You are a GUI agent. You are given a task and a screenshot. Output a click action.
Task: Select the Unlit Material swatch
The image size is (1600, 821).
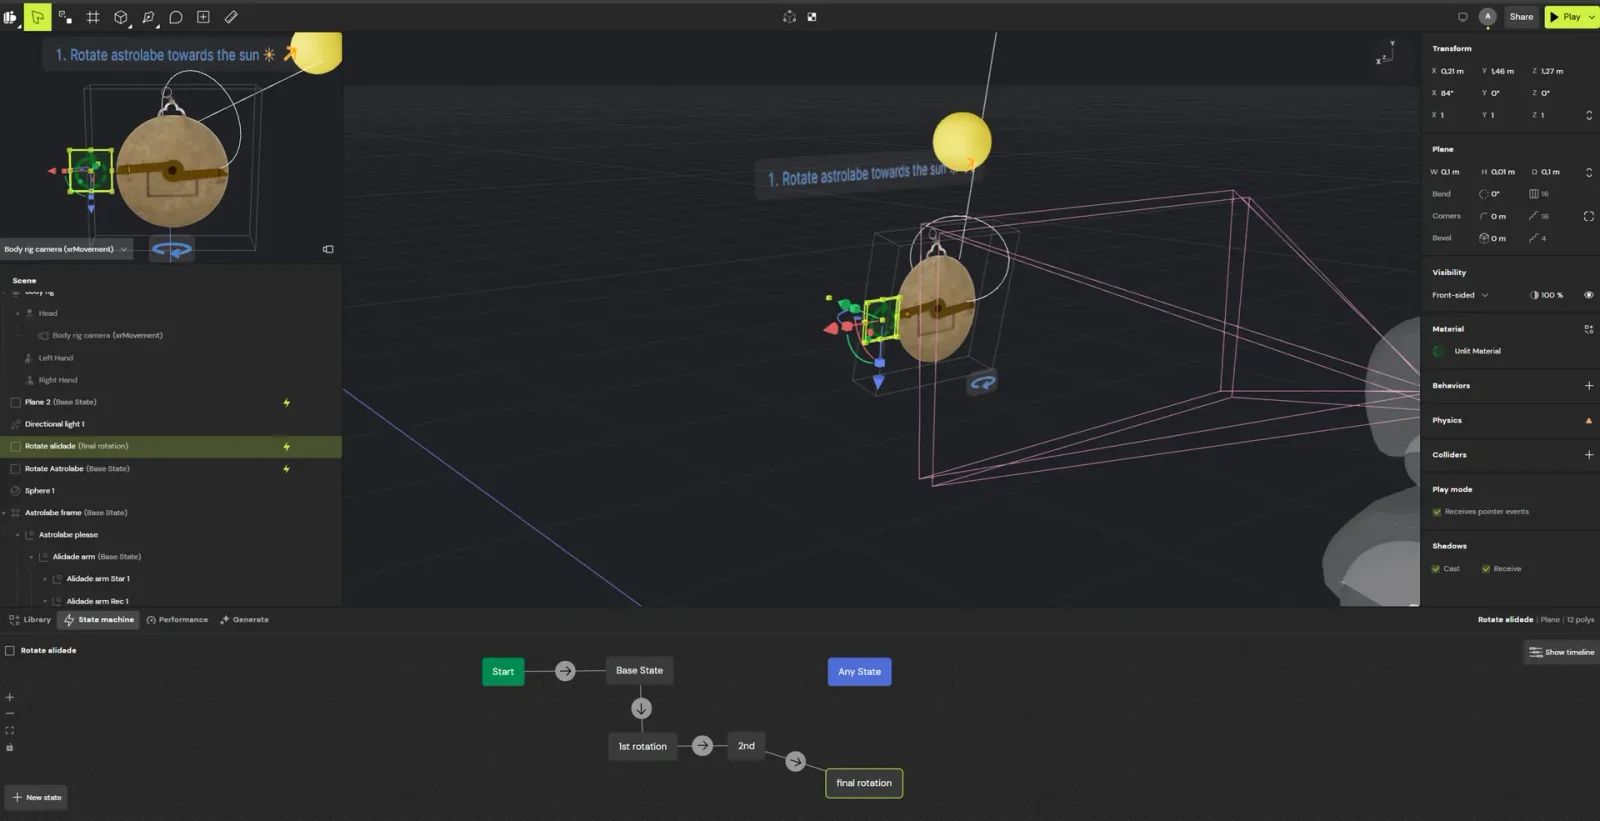pos(1439,351)
